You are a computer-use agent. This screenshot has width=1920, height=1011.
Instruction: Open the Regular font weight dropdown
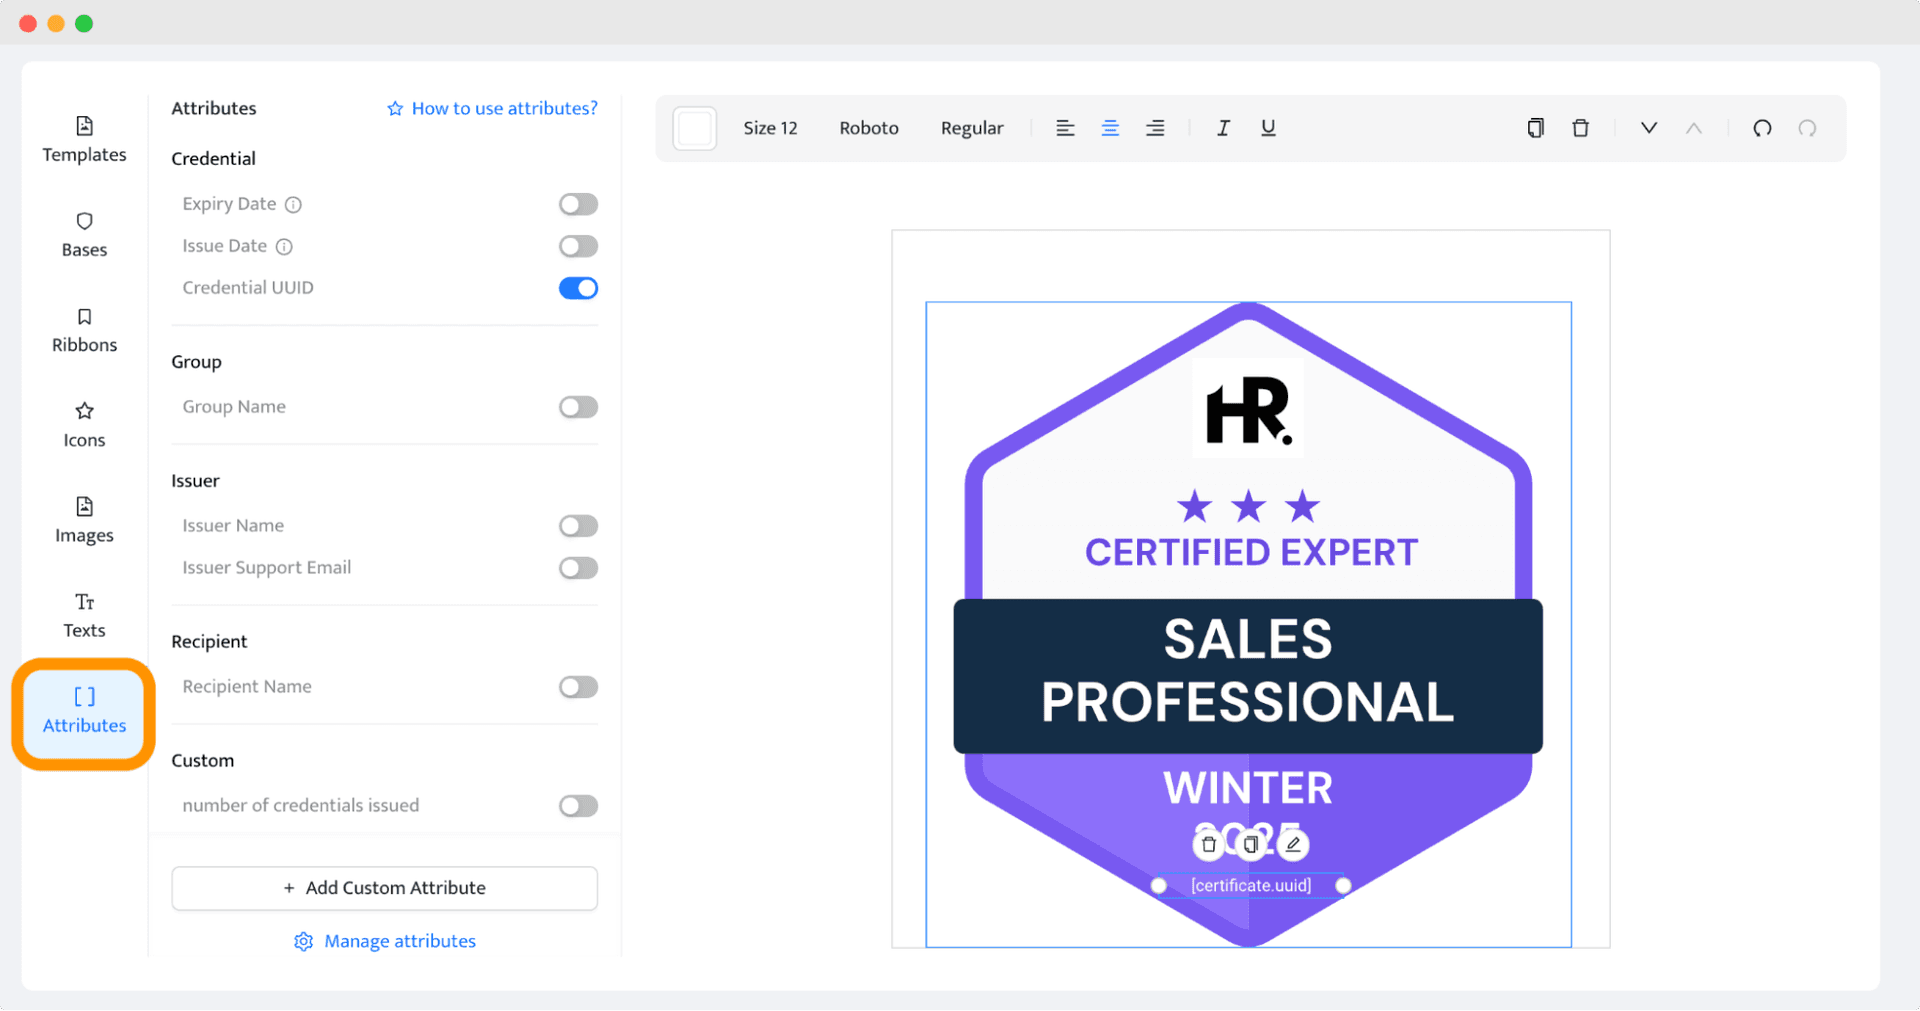click(x=971, y=128)
